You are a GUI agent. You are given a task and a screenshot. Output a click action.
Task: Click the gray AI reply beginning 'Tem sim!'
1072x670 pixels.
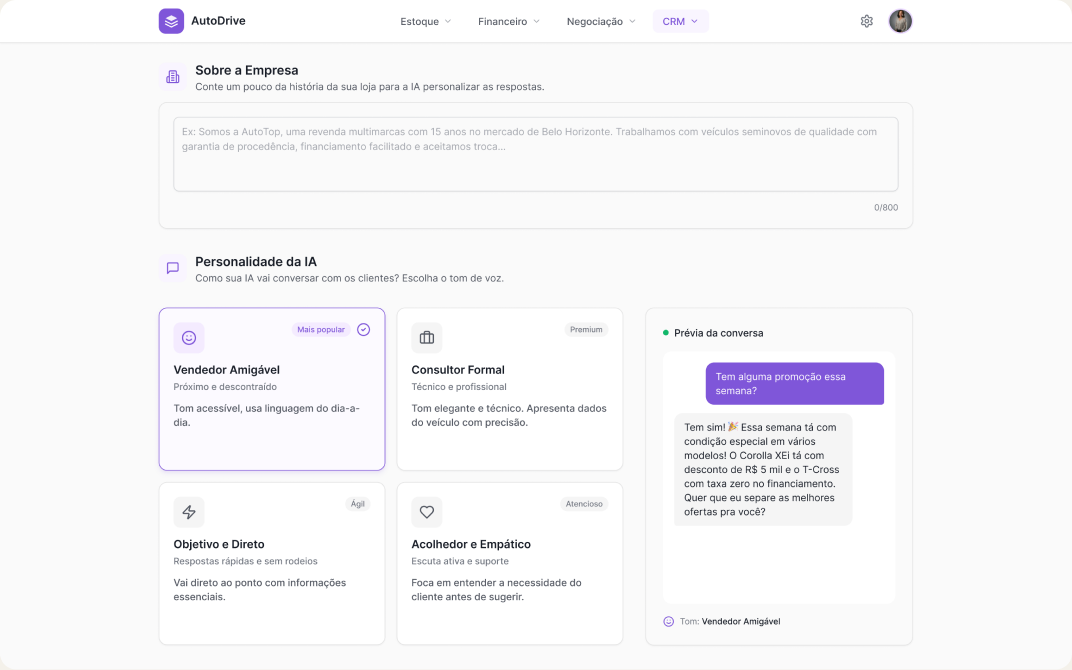(763, 469)
